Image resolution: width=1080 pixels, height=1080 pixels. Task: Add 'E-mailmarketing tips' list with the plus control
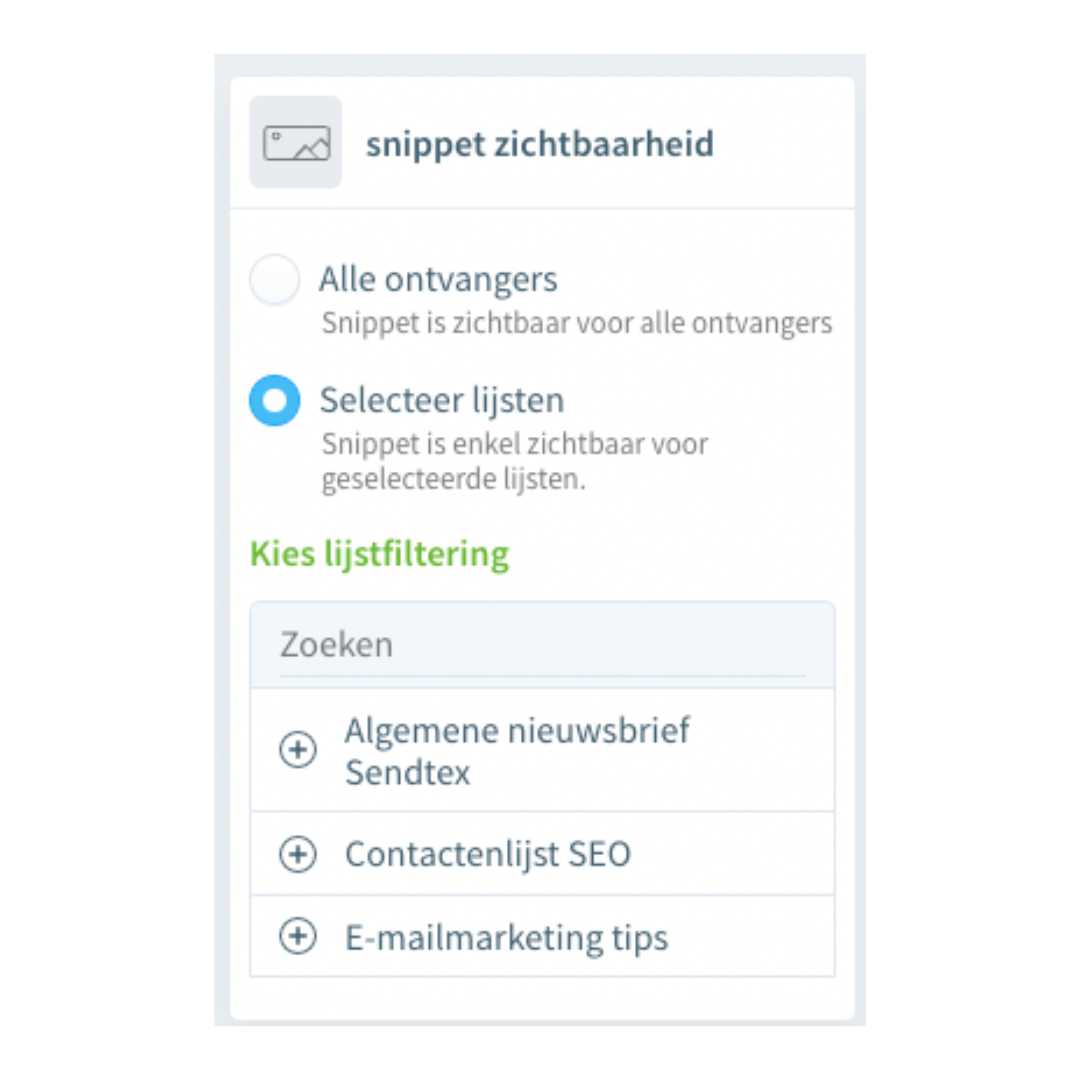[297, 937]
